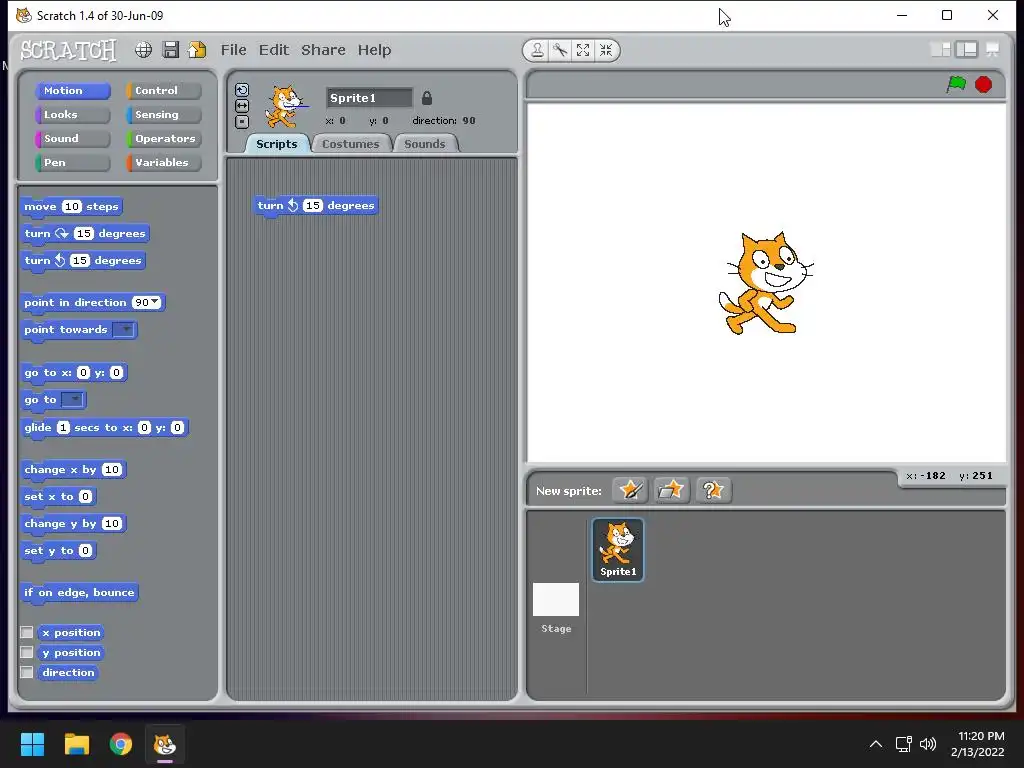Switch to the Costumes tab
The image size is (1024, 768).
click(x=351, y=144)
